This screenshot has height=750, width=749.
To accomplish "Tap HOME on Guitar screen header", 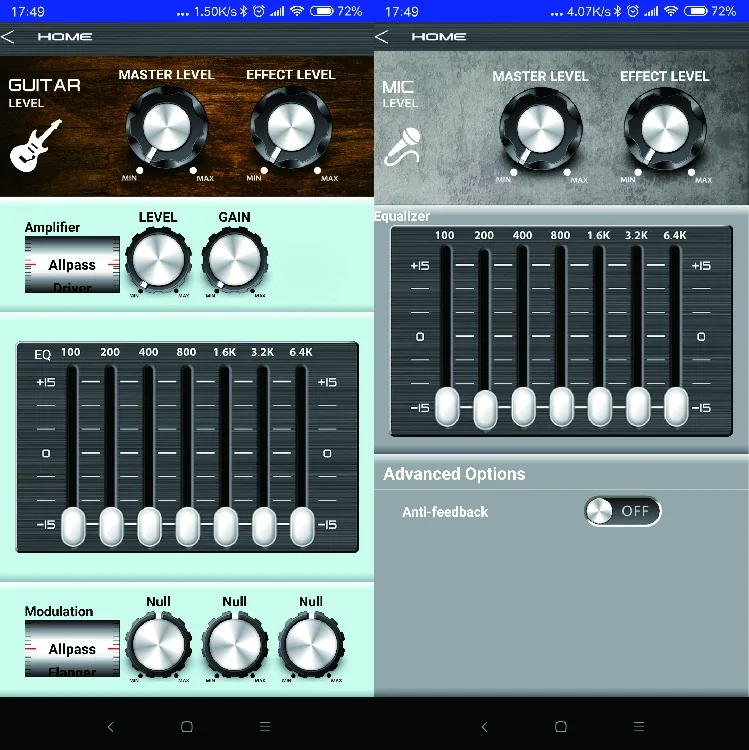I will coord(65,37).
